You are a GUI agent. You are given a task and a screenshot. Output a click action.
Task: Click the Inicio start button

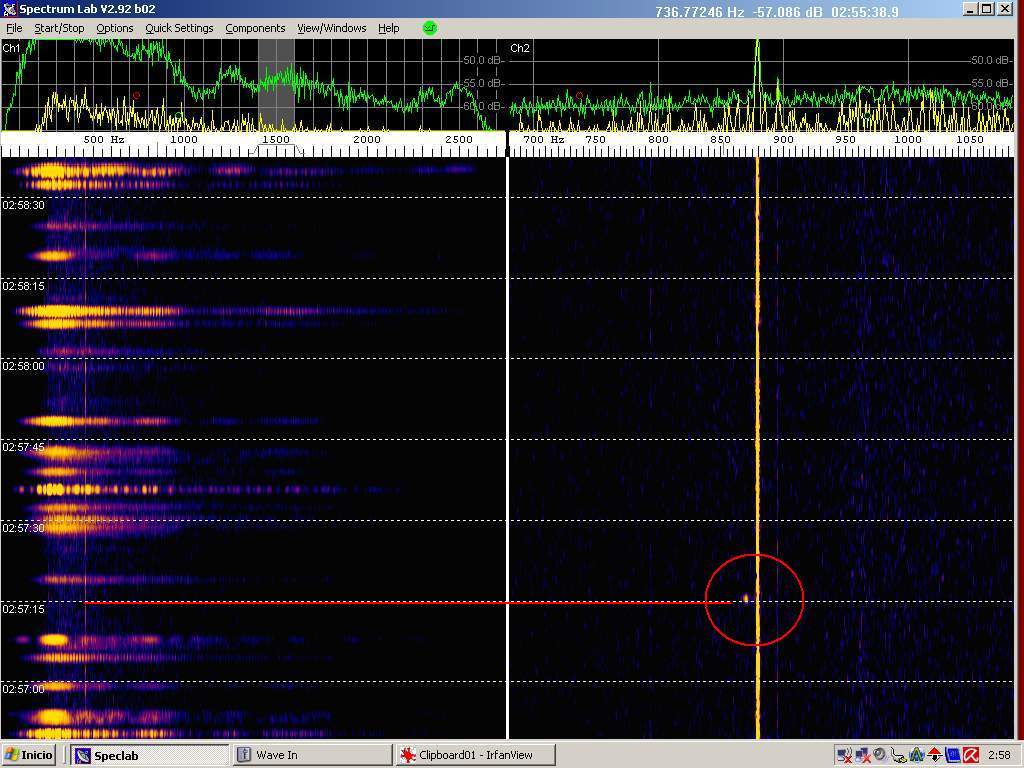pyautogui.click(x=30, y=755)
